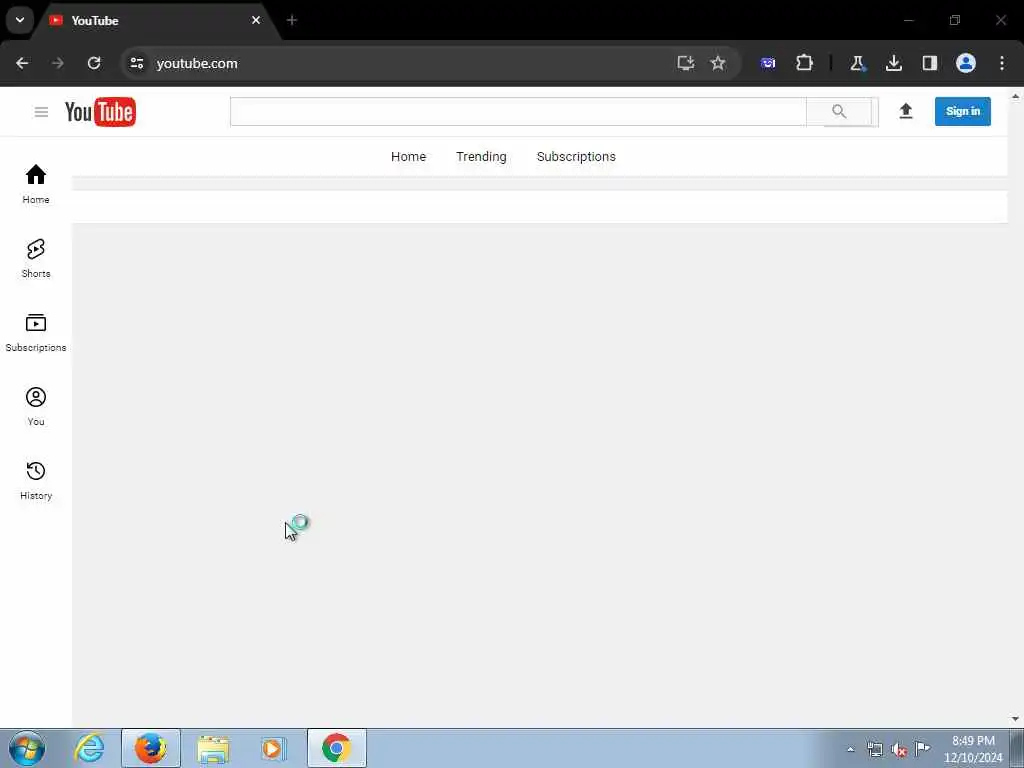Open You in the left sidebar
Viewport: 1024px width, 768px height.
click(x=36, y=406)
